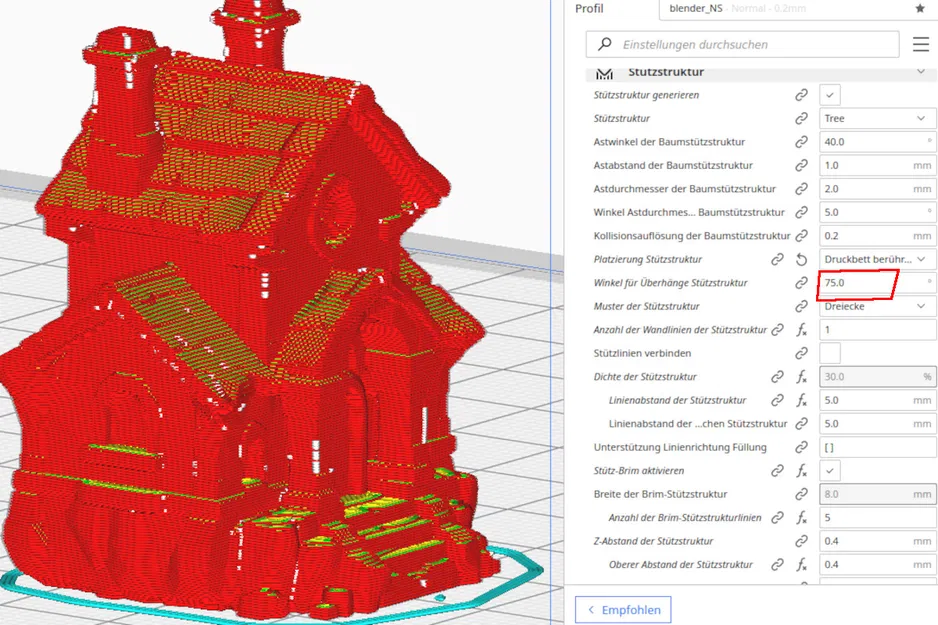Click the link icon for Stützstruktur generieren

click(802, 95)
